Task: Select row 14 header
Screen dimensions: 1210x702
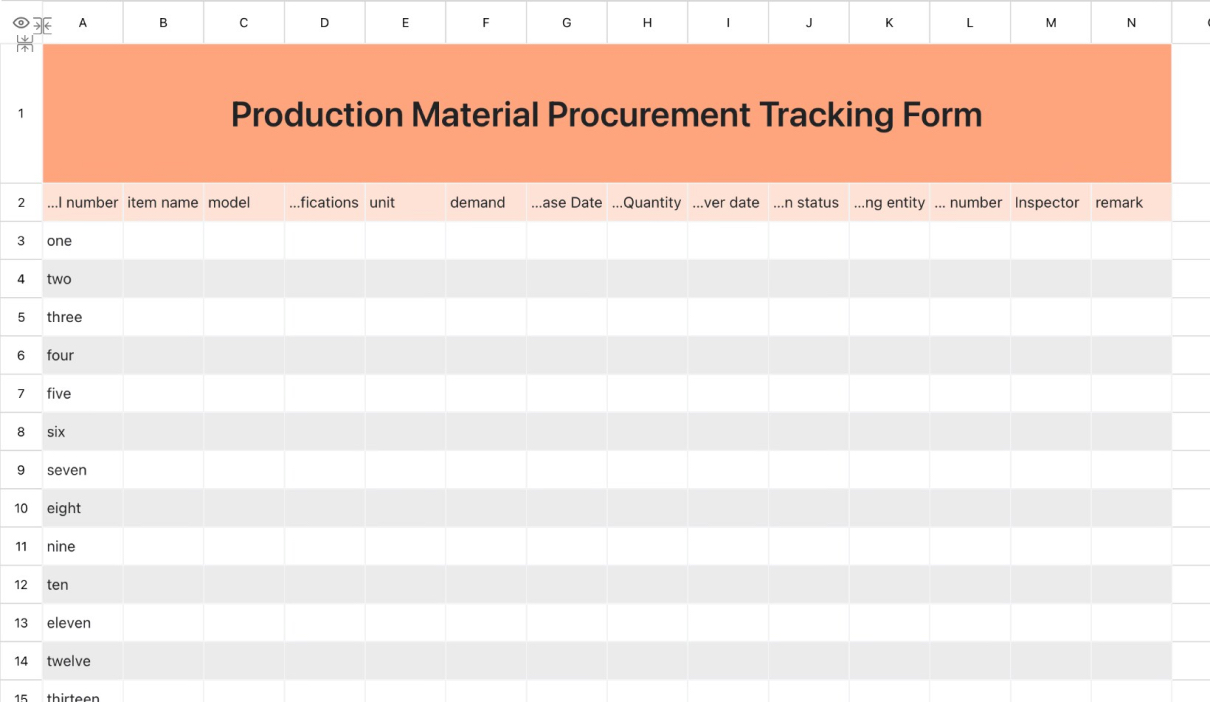Action: pos(21,661)
